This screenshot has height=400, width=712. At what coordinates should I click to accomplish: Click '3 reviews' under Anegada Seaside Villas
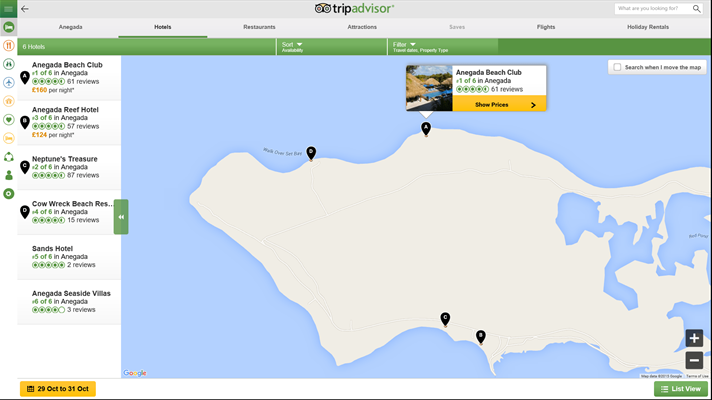point(81,310)
